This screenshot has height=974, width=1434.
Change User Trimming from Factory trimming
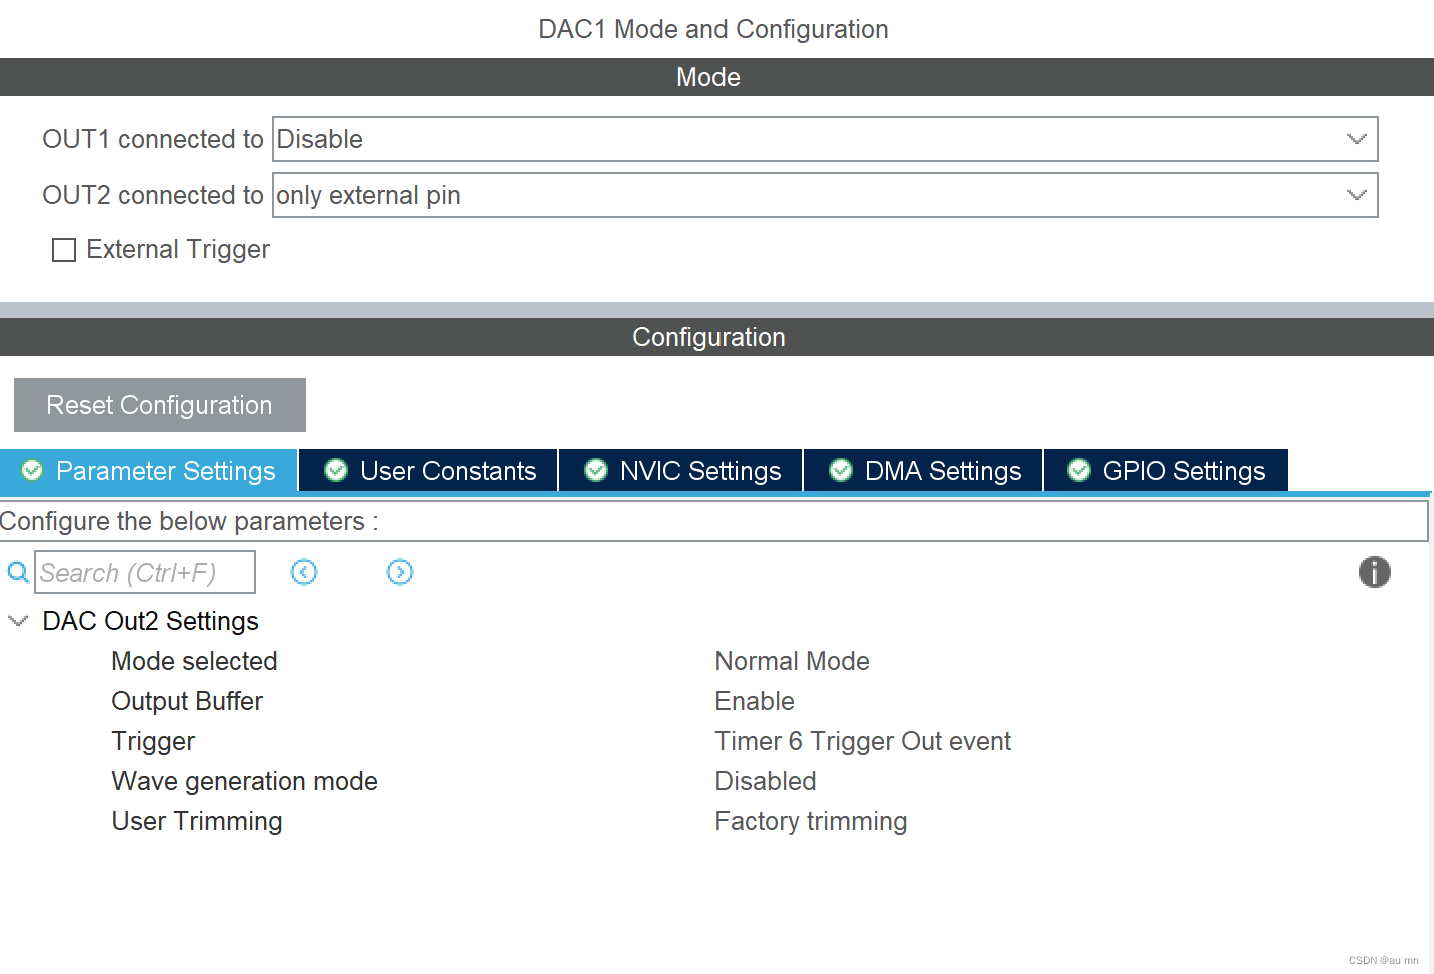810,821
